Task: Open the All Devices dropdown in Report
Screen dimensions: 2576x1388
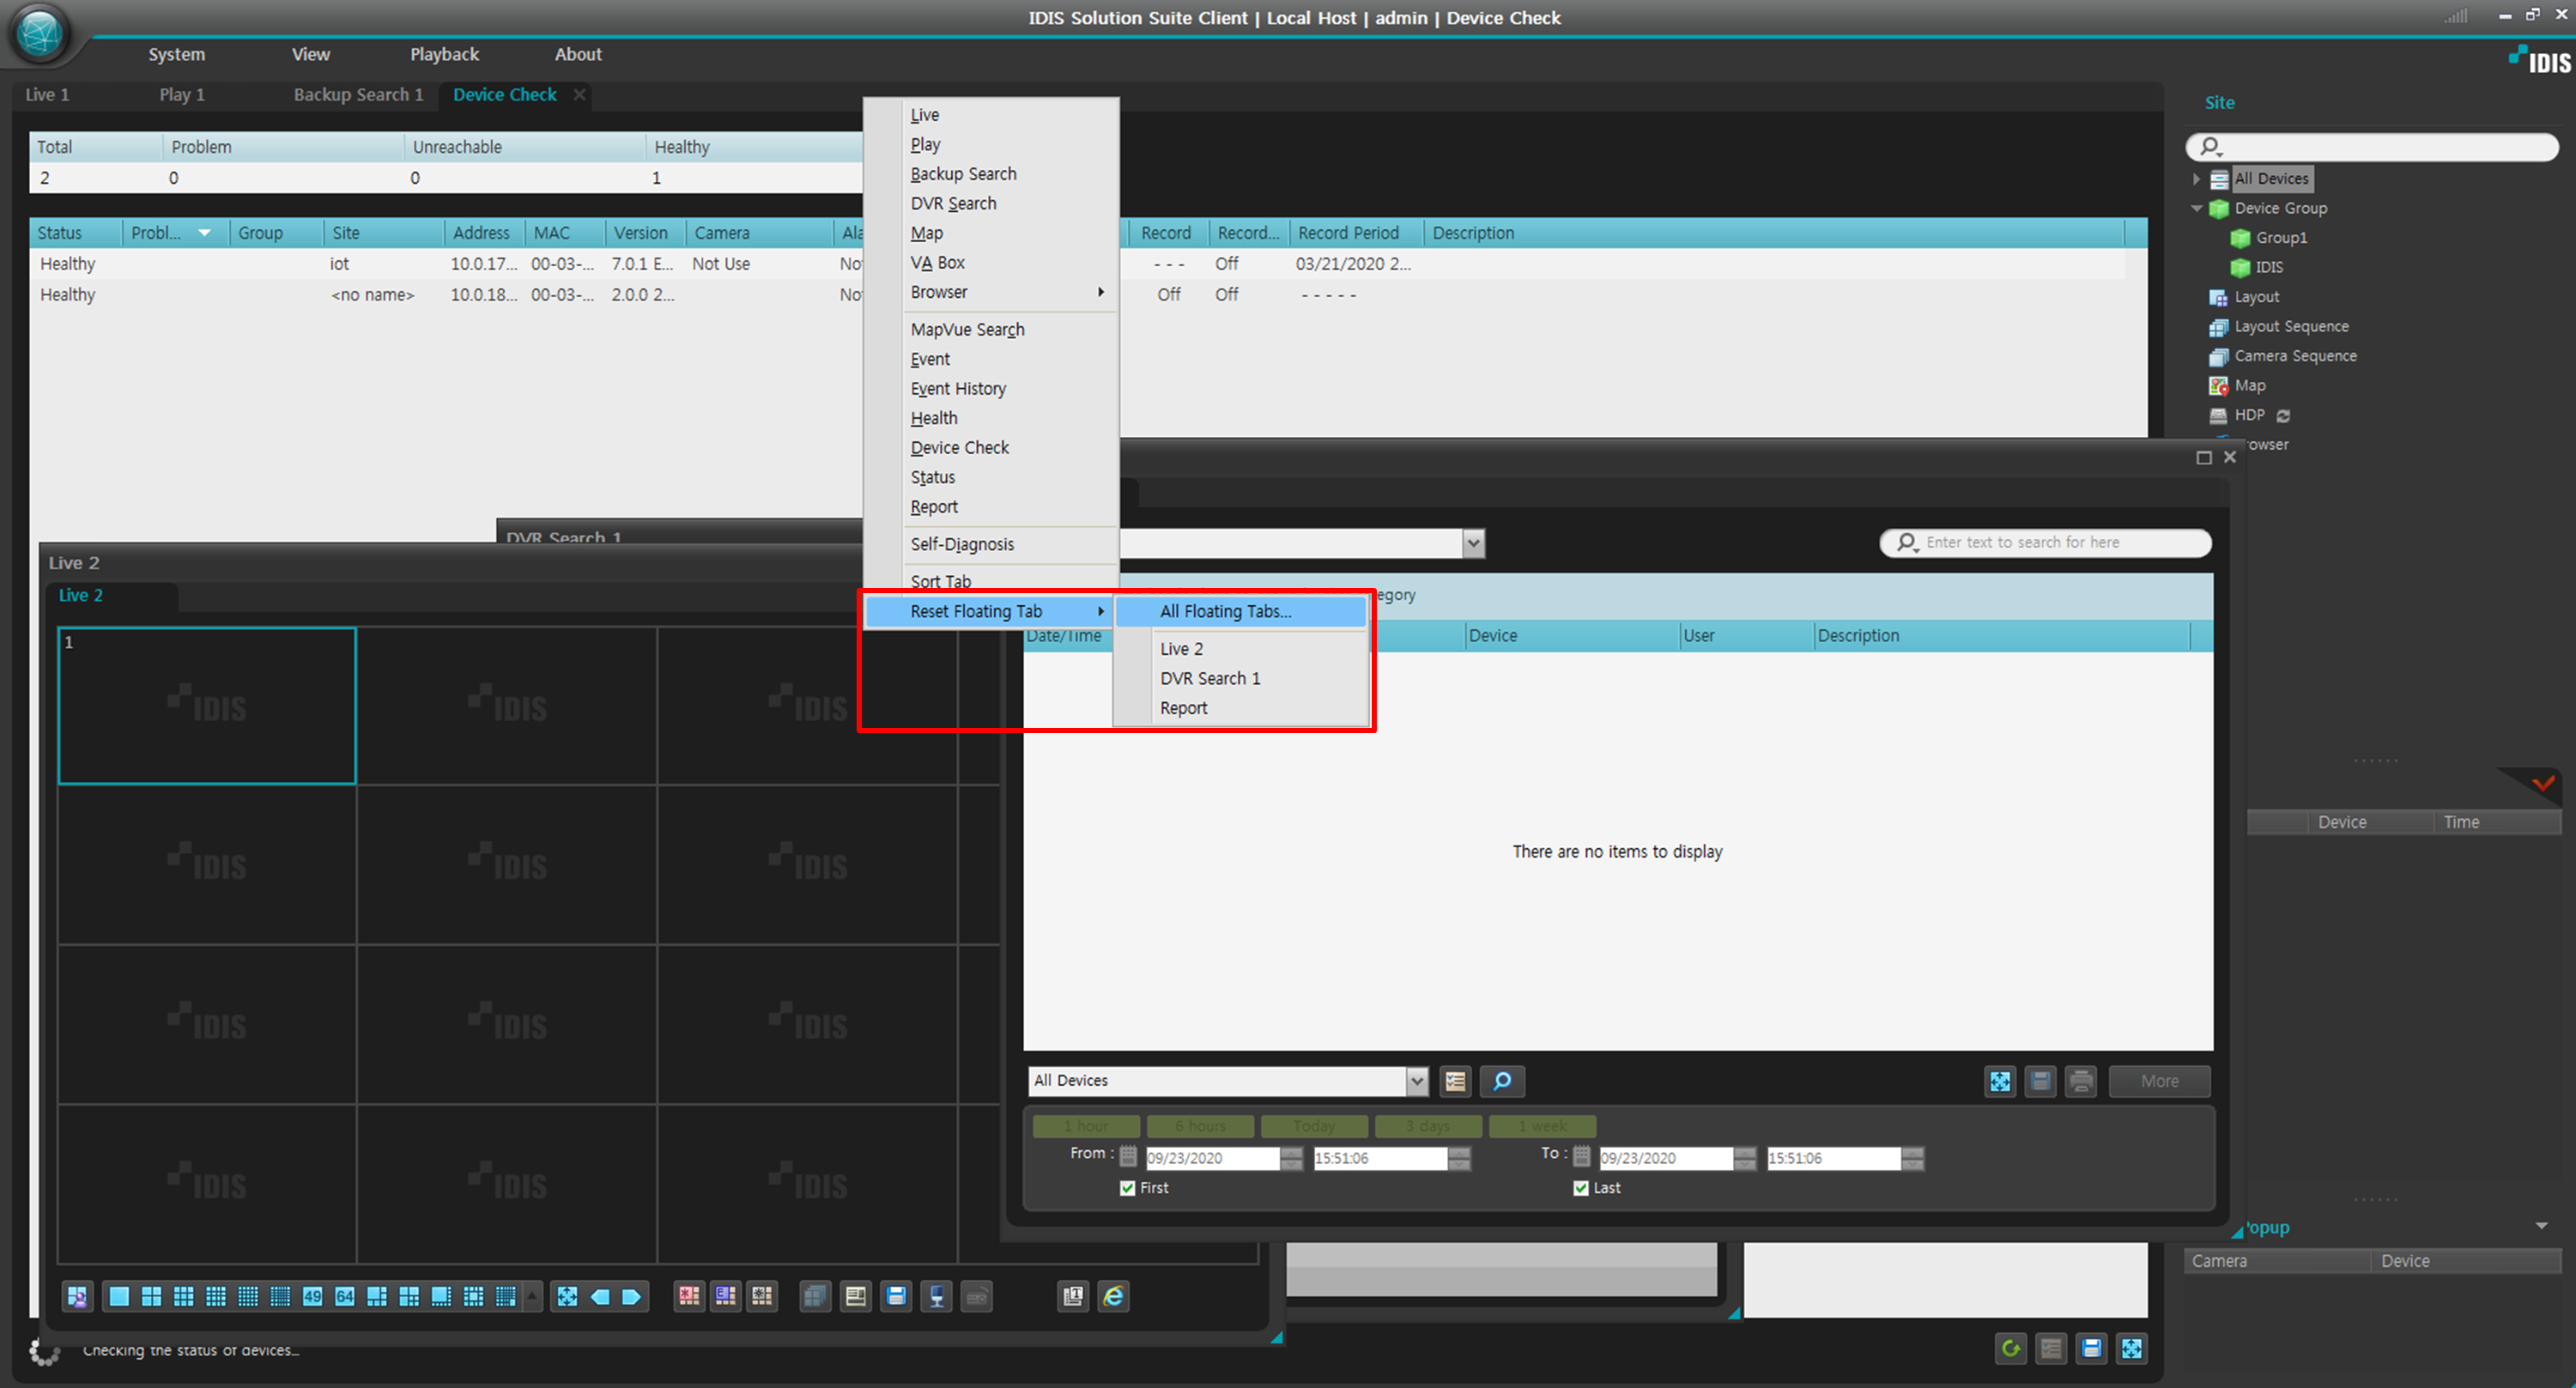Action: click(1416, 1080)
